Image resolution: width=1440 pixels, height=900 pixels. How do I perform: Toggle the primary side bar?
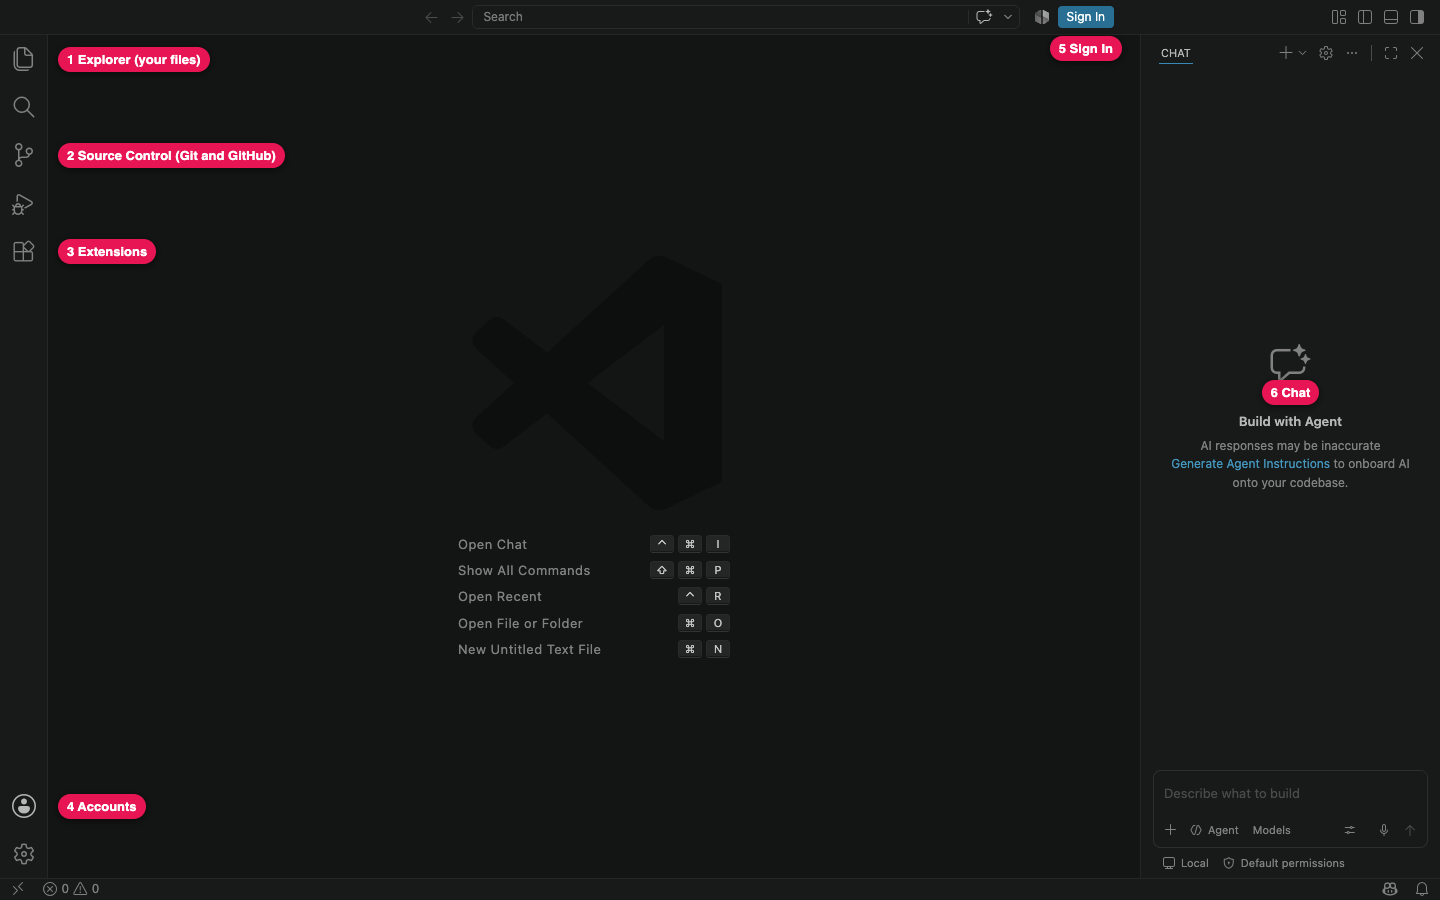(1365, 17)
